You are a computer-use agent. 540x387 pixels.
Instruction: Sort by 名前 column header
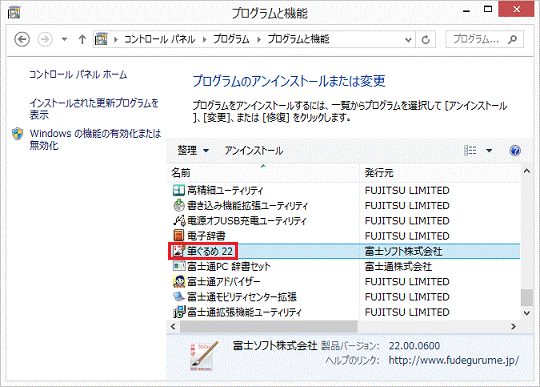point(263,173)
